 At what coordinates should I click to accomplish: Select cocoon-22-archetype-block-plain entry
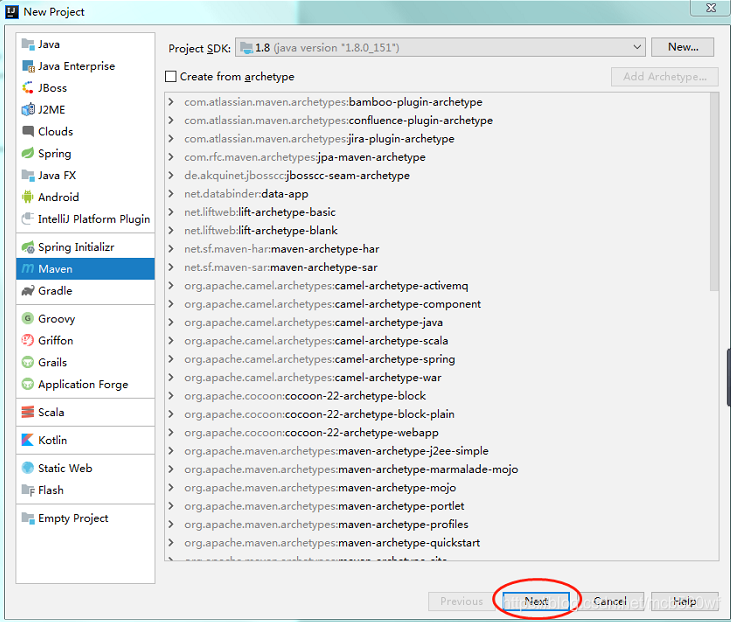pyautogui.click(x=319, y=414)
